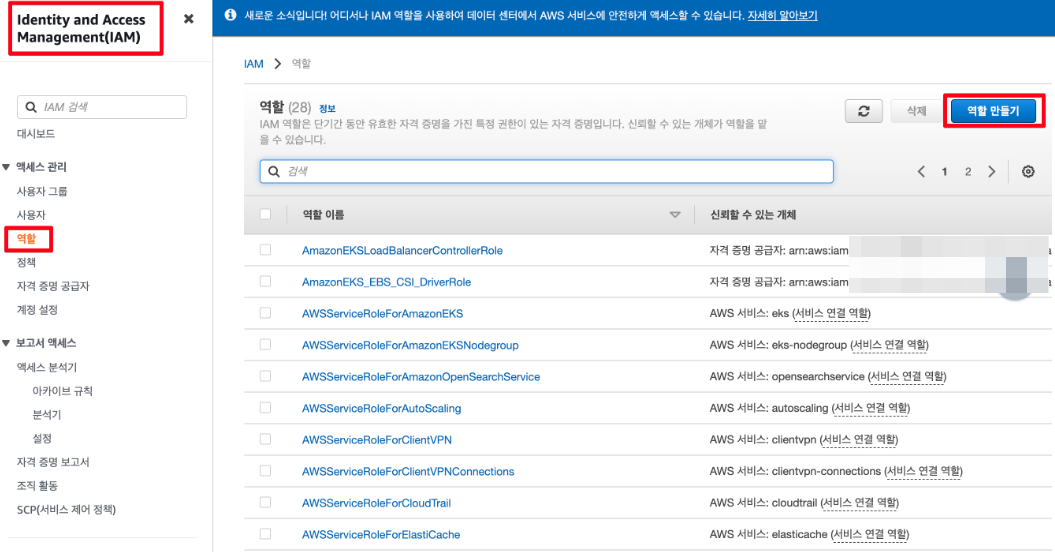Open the table preferences gear icon
The width and height of the screenshot is (1055, 552).
[1028, 172]
